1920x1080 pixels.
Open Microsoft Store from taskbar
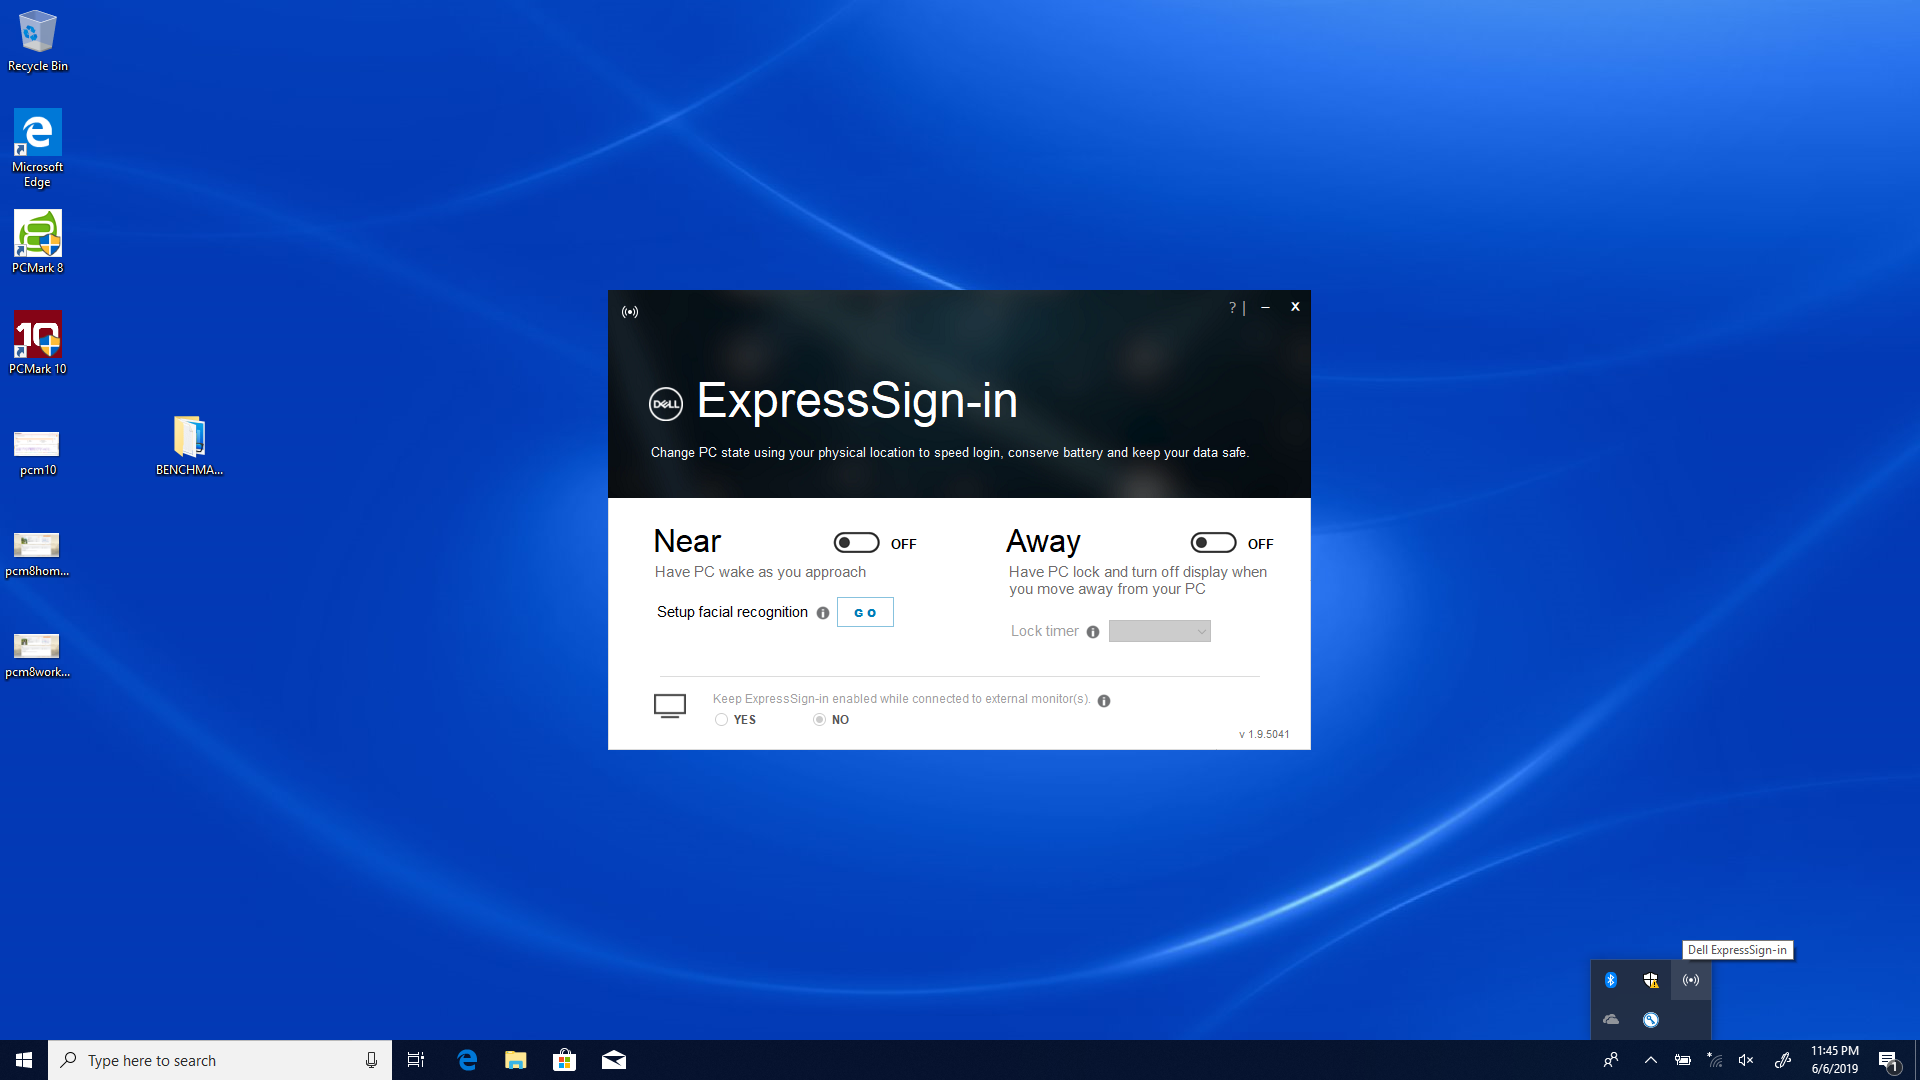(565, 1060)
